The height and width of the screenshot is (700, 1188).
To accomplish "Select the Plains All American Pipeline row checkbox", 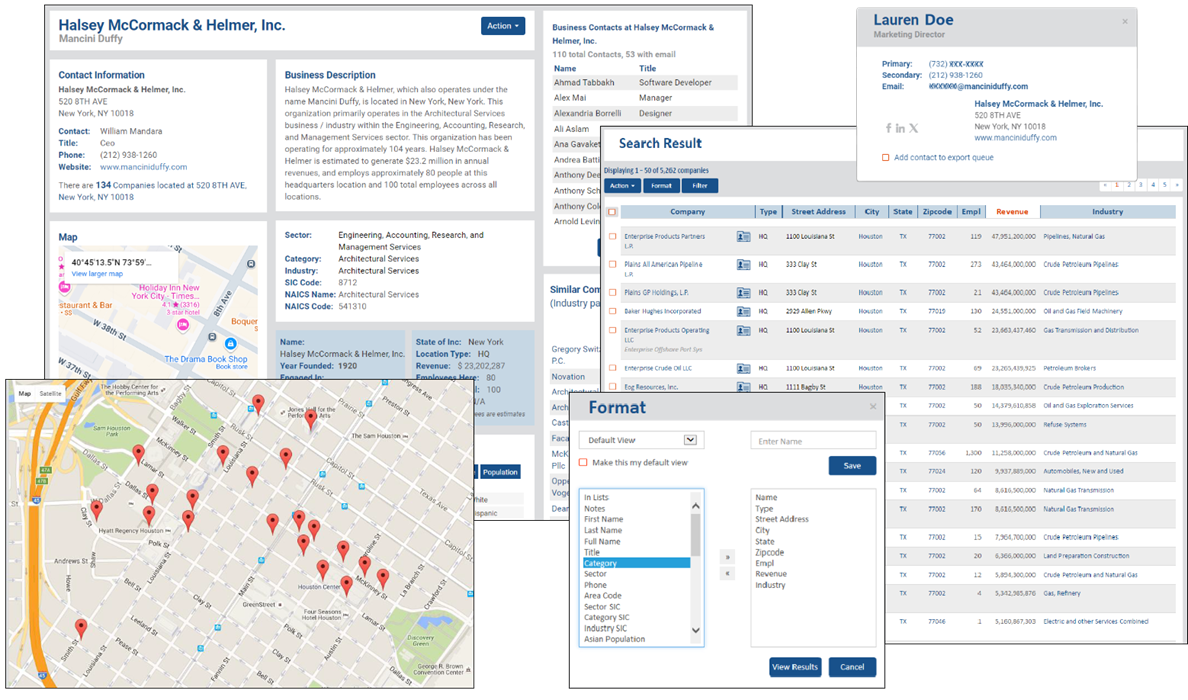I will pos(612,264).
